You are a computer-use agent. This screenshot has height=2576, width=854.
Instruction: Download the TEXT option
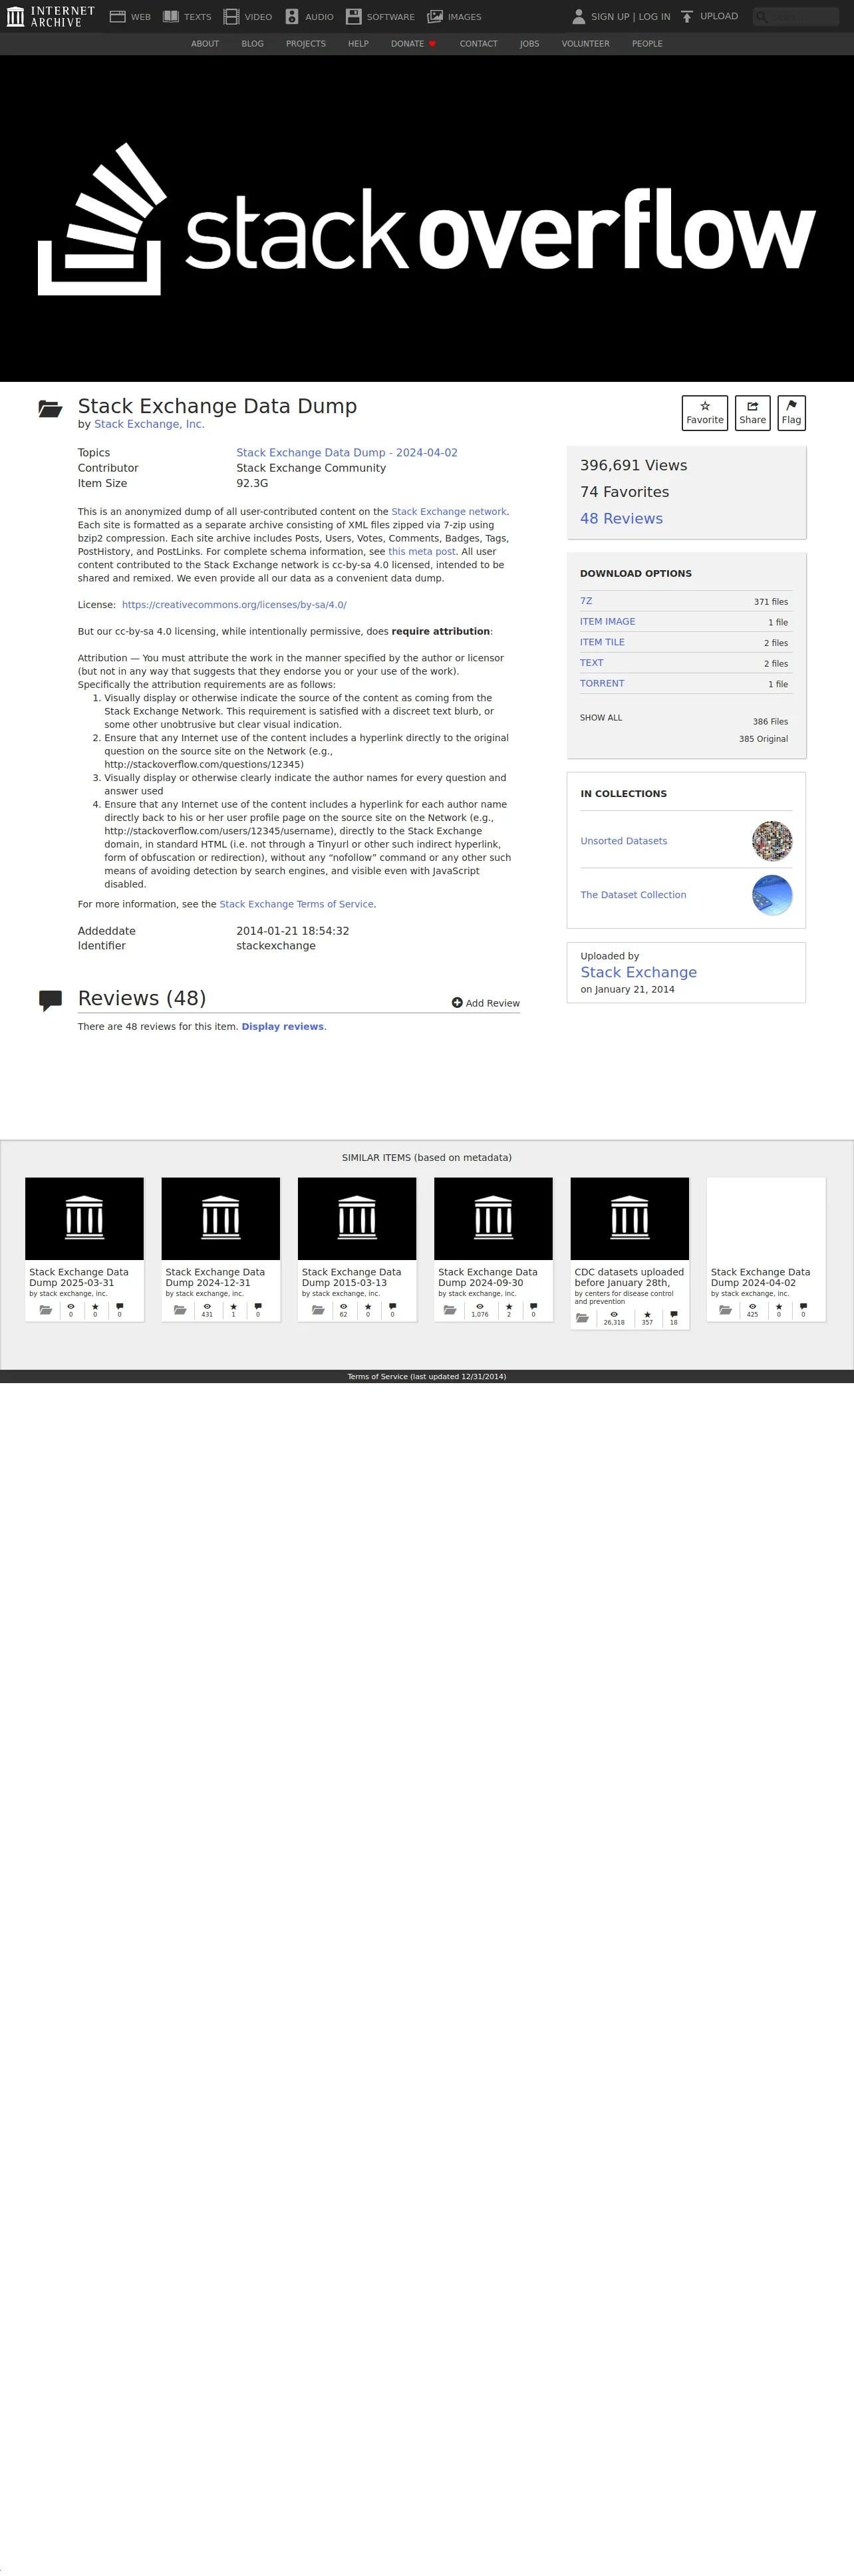click(x=592, y=663)
